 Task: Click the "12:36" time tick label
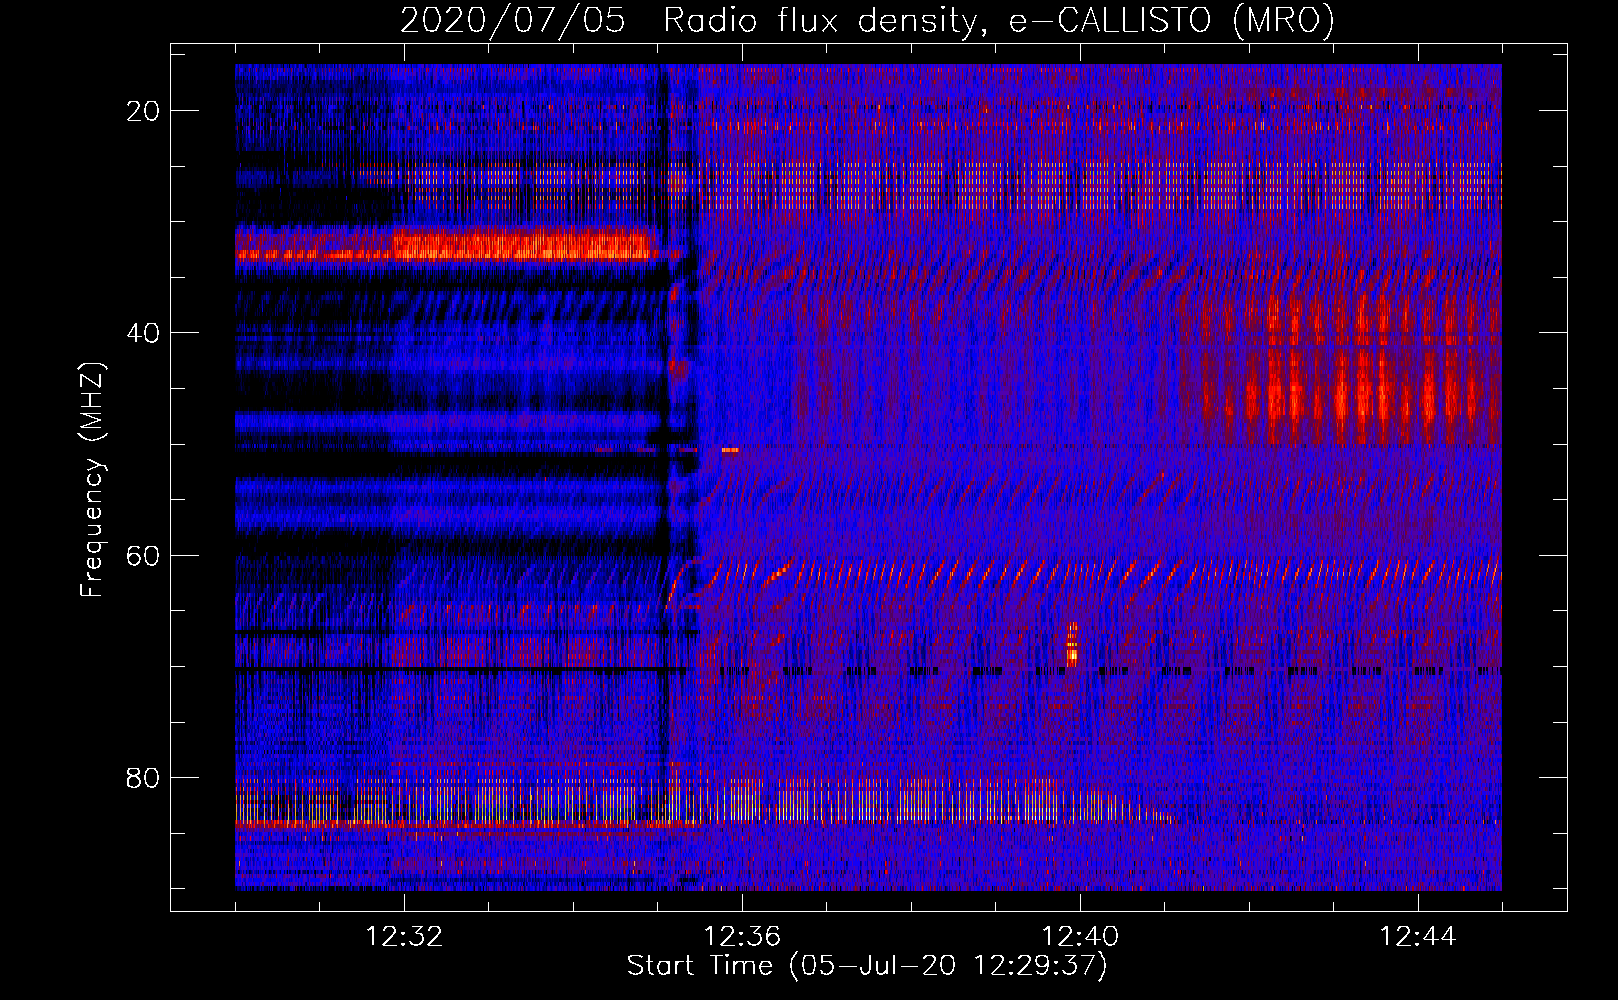click(x=742, y=937)
